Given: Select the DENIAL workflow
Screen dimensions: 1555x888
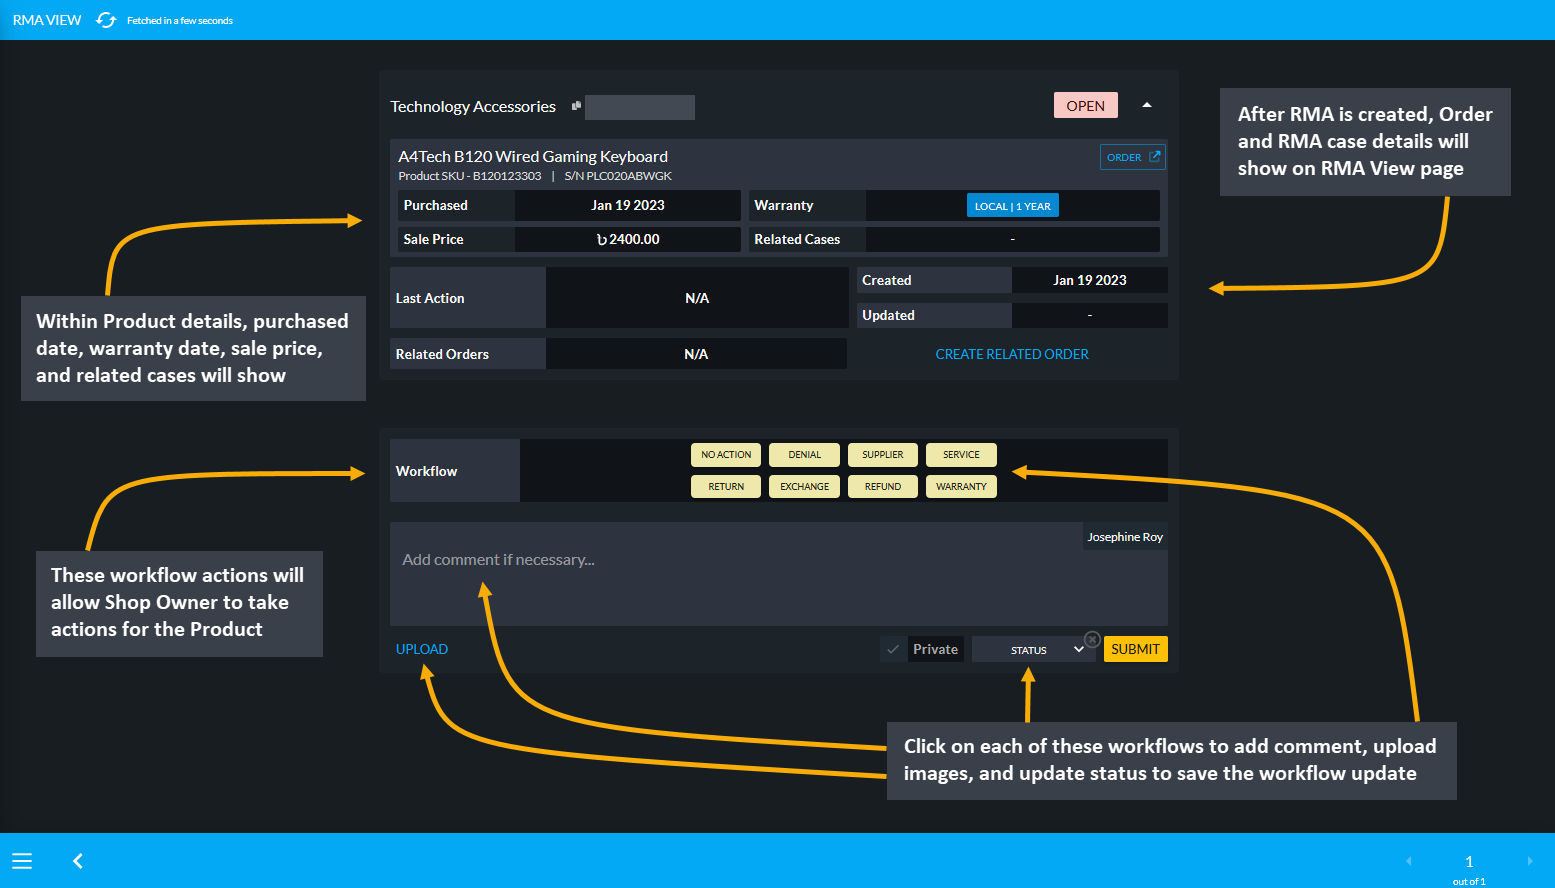Looking at the screenshot, I should [x=804, y=454].
